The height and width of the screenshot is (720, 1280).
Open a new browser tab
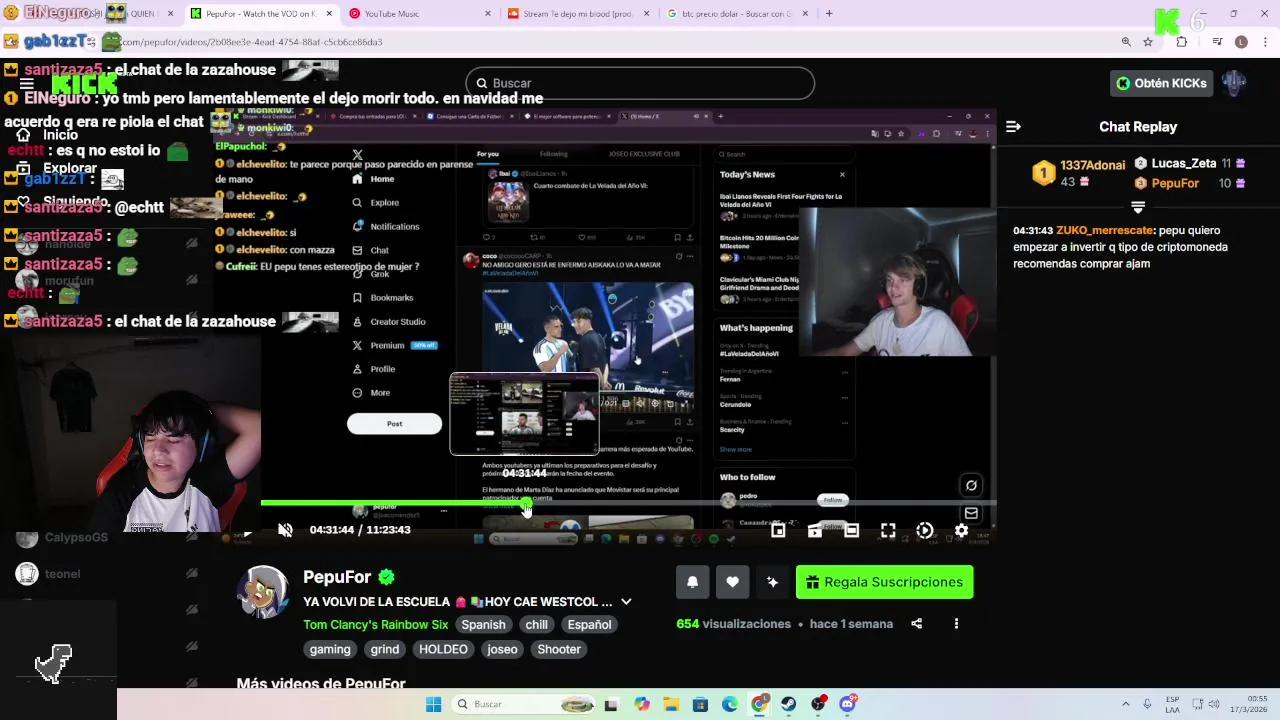click(829, 14)
